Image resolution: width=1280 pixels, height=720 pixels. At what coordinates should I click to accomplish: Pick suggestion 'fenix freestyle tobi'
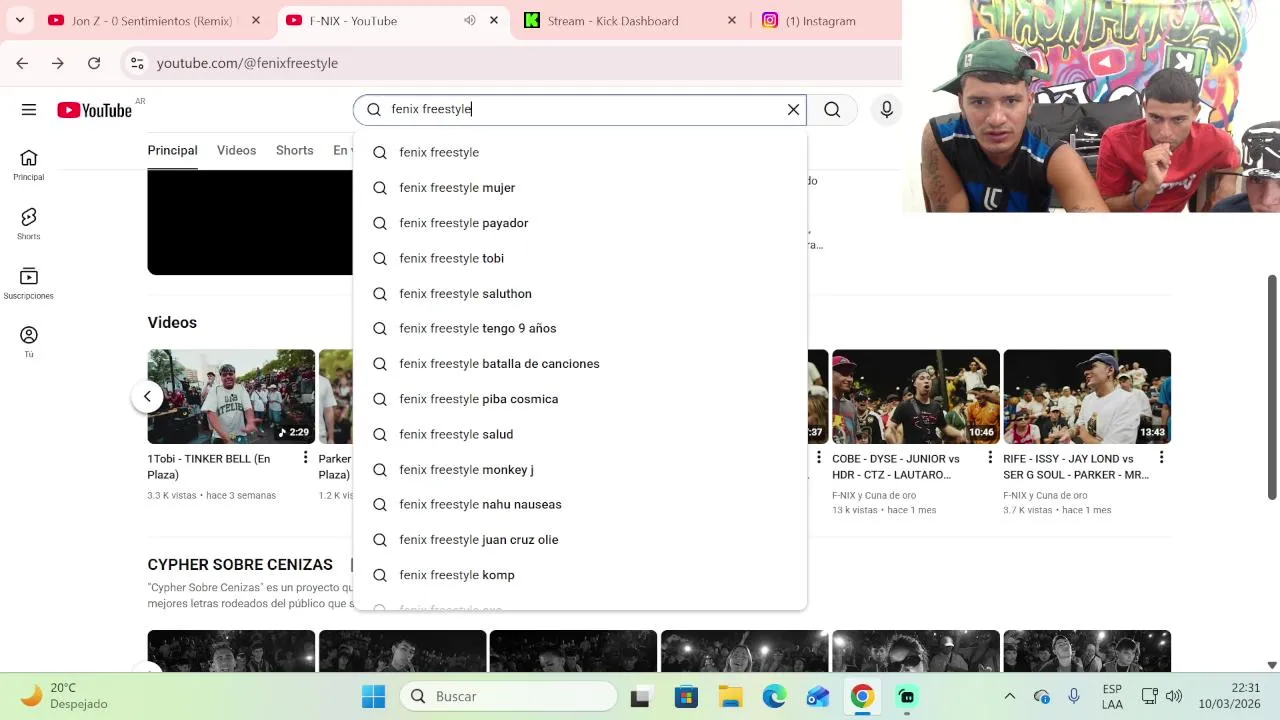[579, 258]
